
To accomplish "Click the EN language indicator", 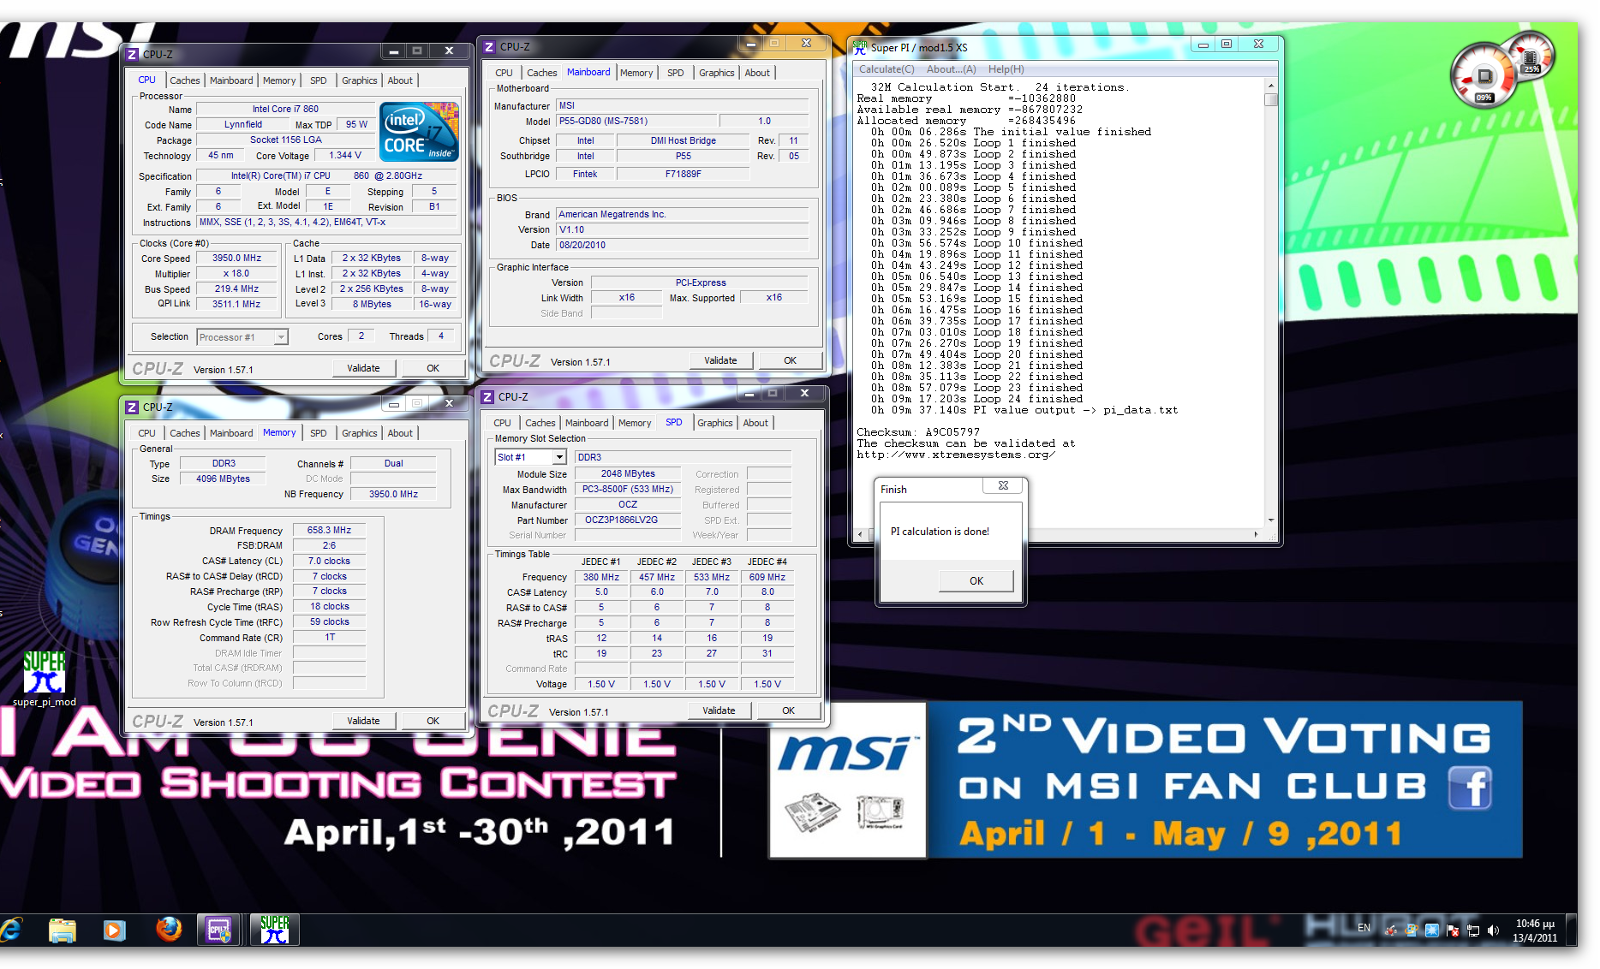I will [x=1364, y=928].
